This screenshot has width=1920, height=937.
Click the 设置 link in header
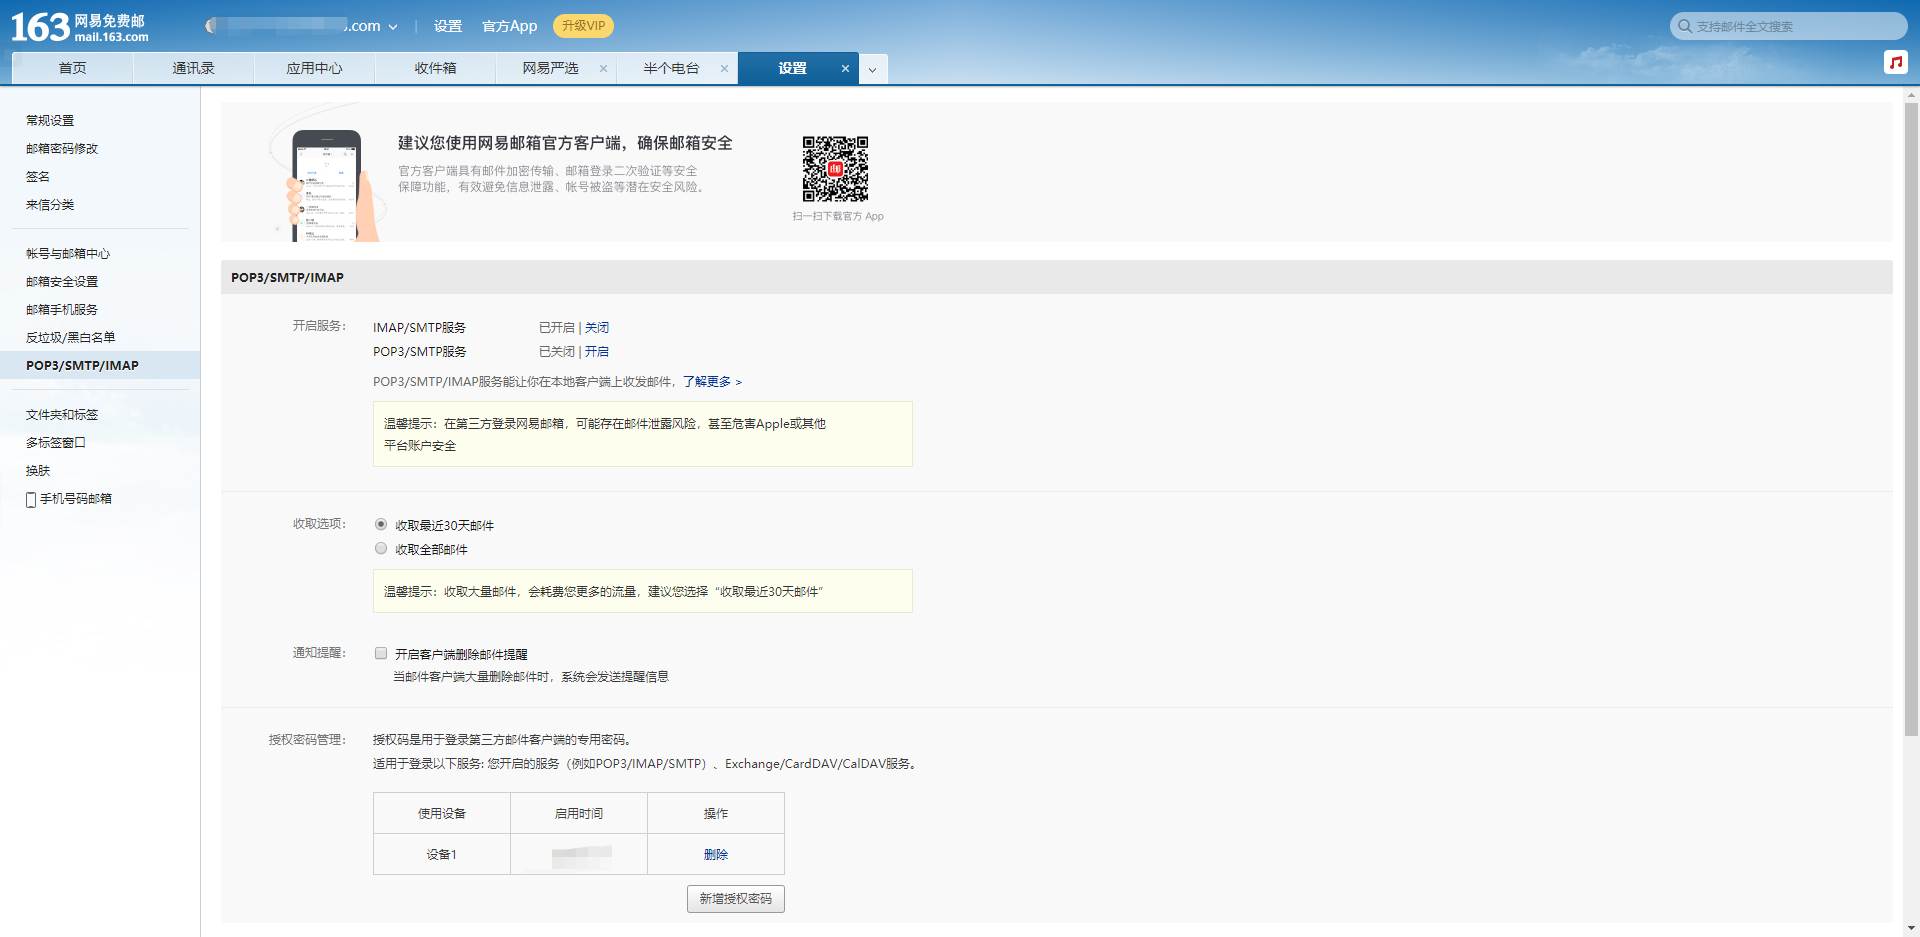[x=448, y=26]
